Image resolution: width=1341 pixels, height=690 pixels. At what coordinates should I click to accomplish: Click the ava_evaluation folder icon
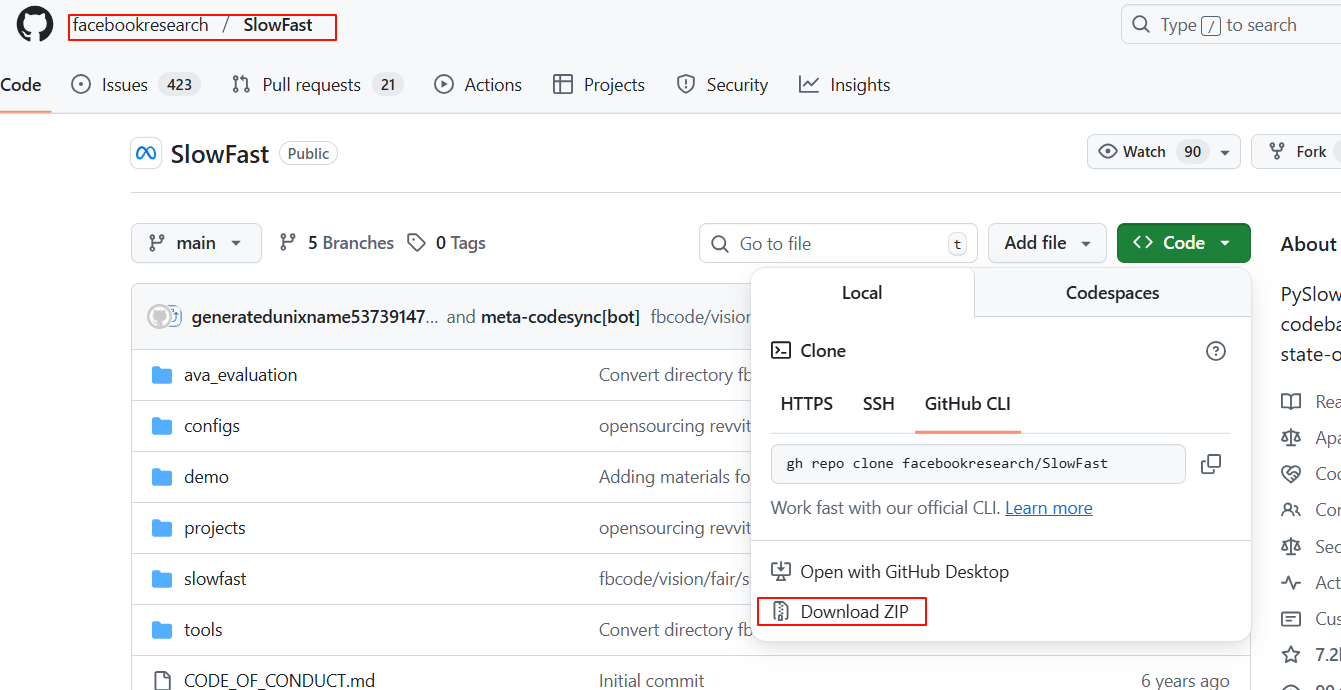tap(162, 375)
